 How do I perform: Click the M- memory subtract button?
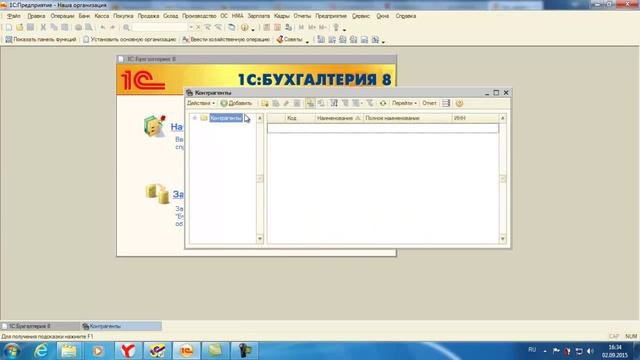(x=322, y=27)
